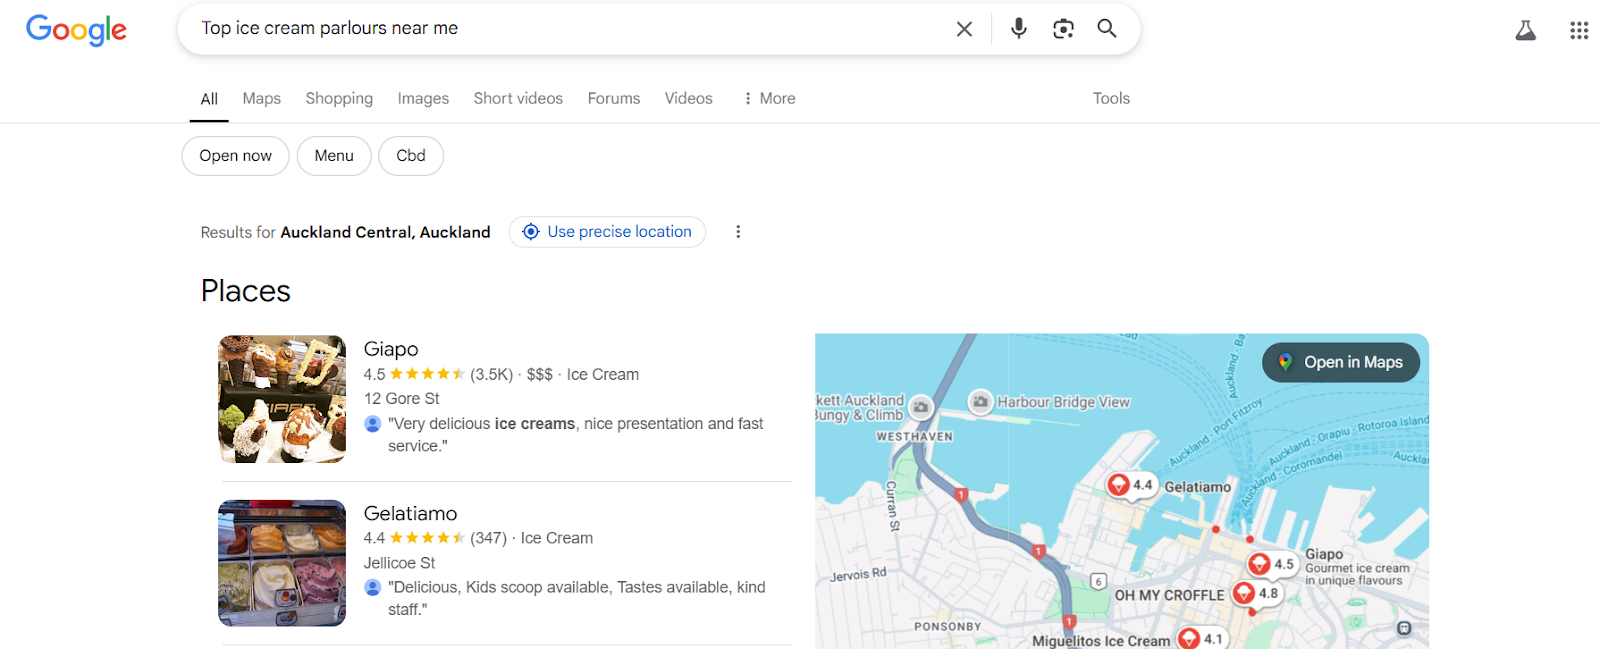Open the Tools options
The height and width of the screenshot is (649, 1600).
point(1111,98)
